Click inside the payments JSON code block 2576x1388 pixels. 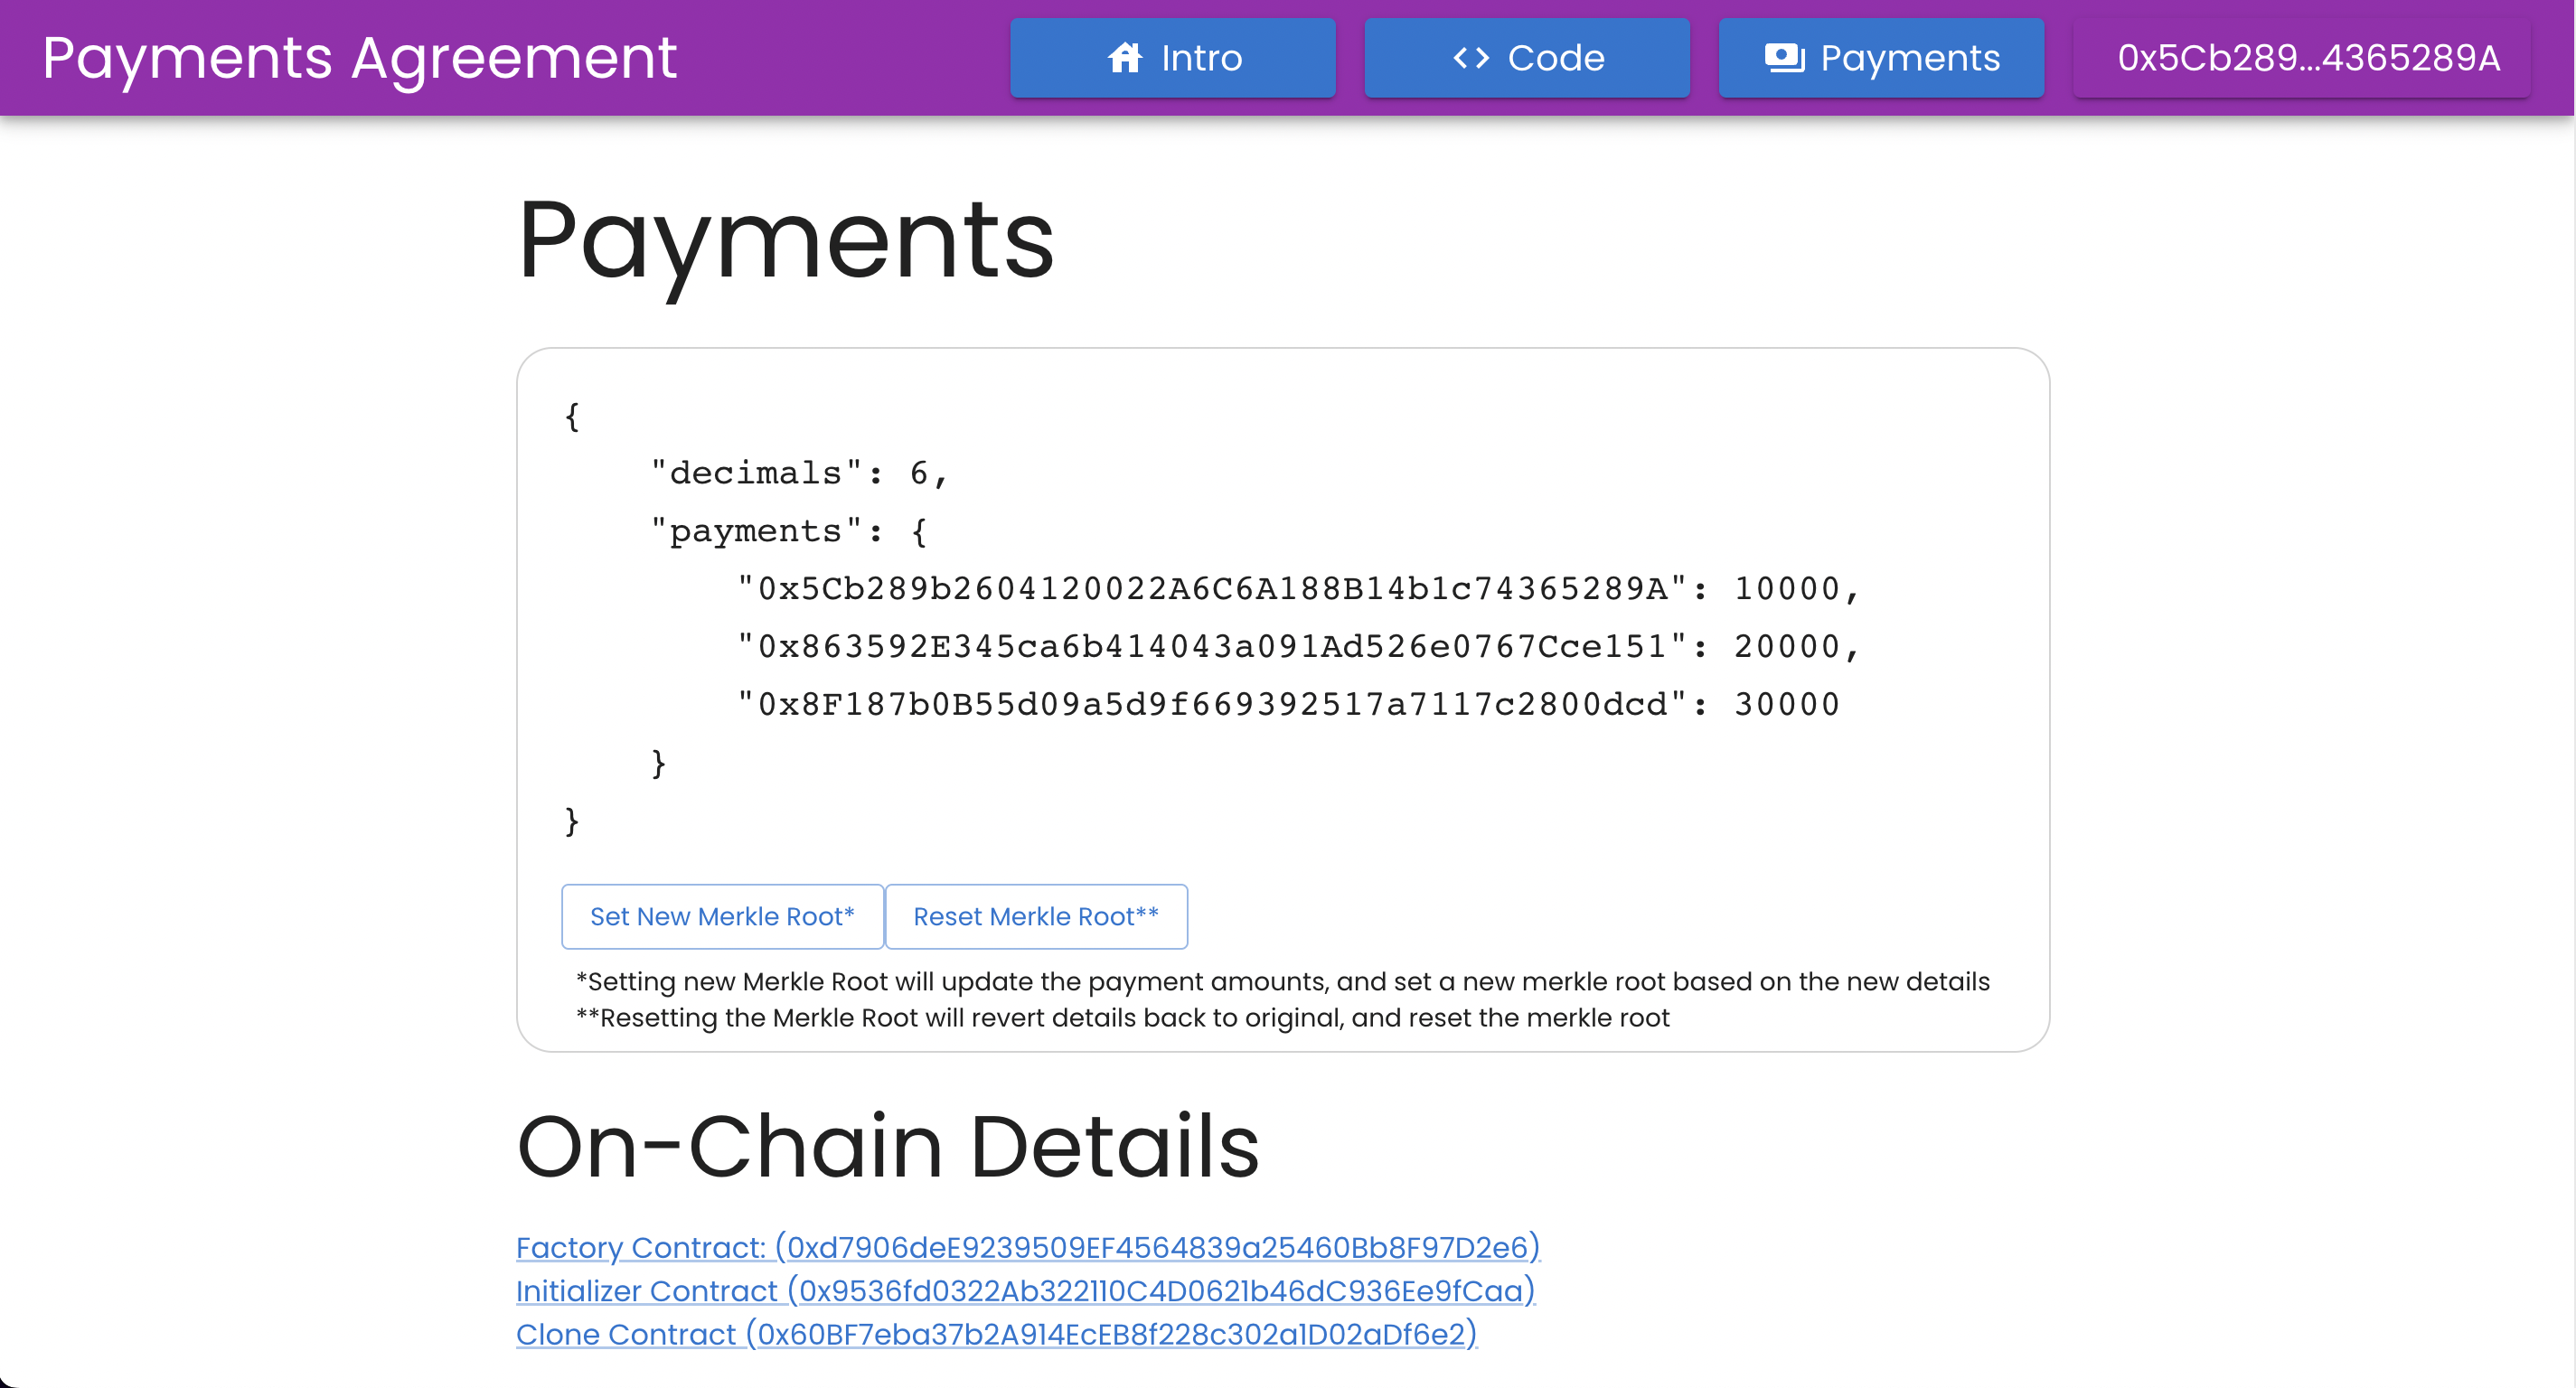coord(1200,620)
